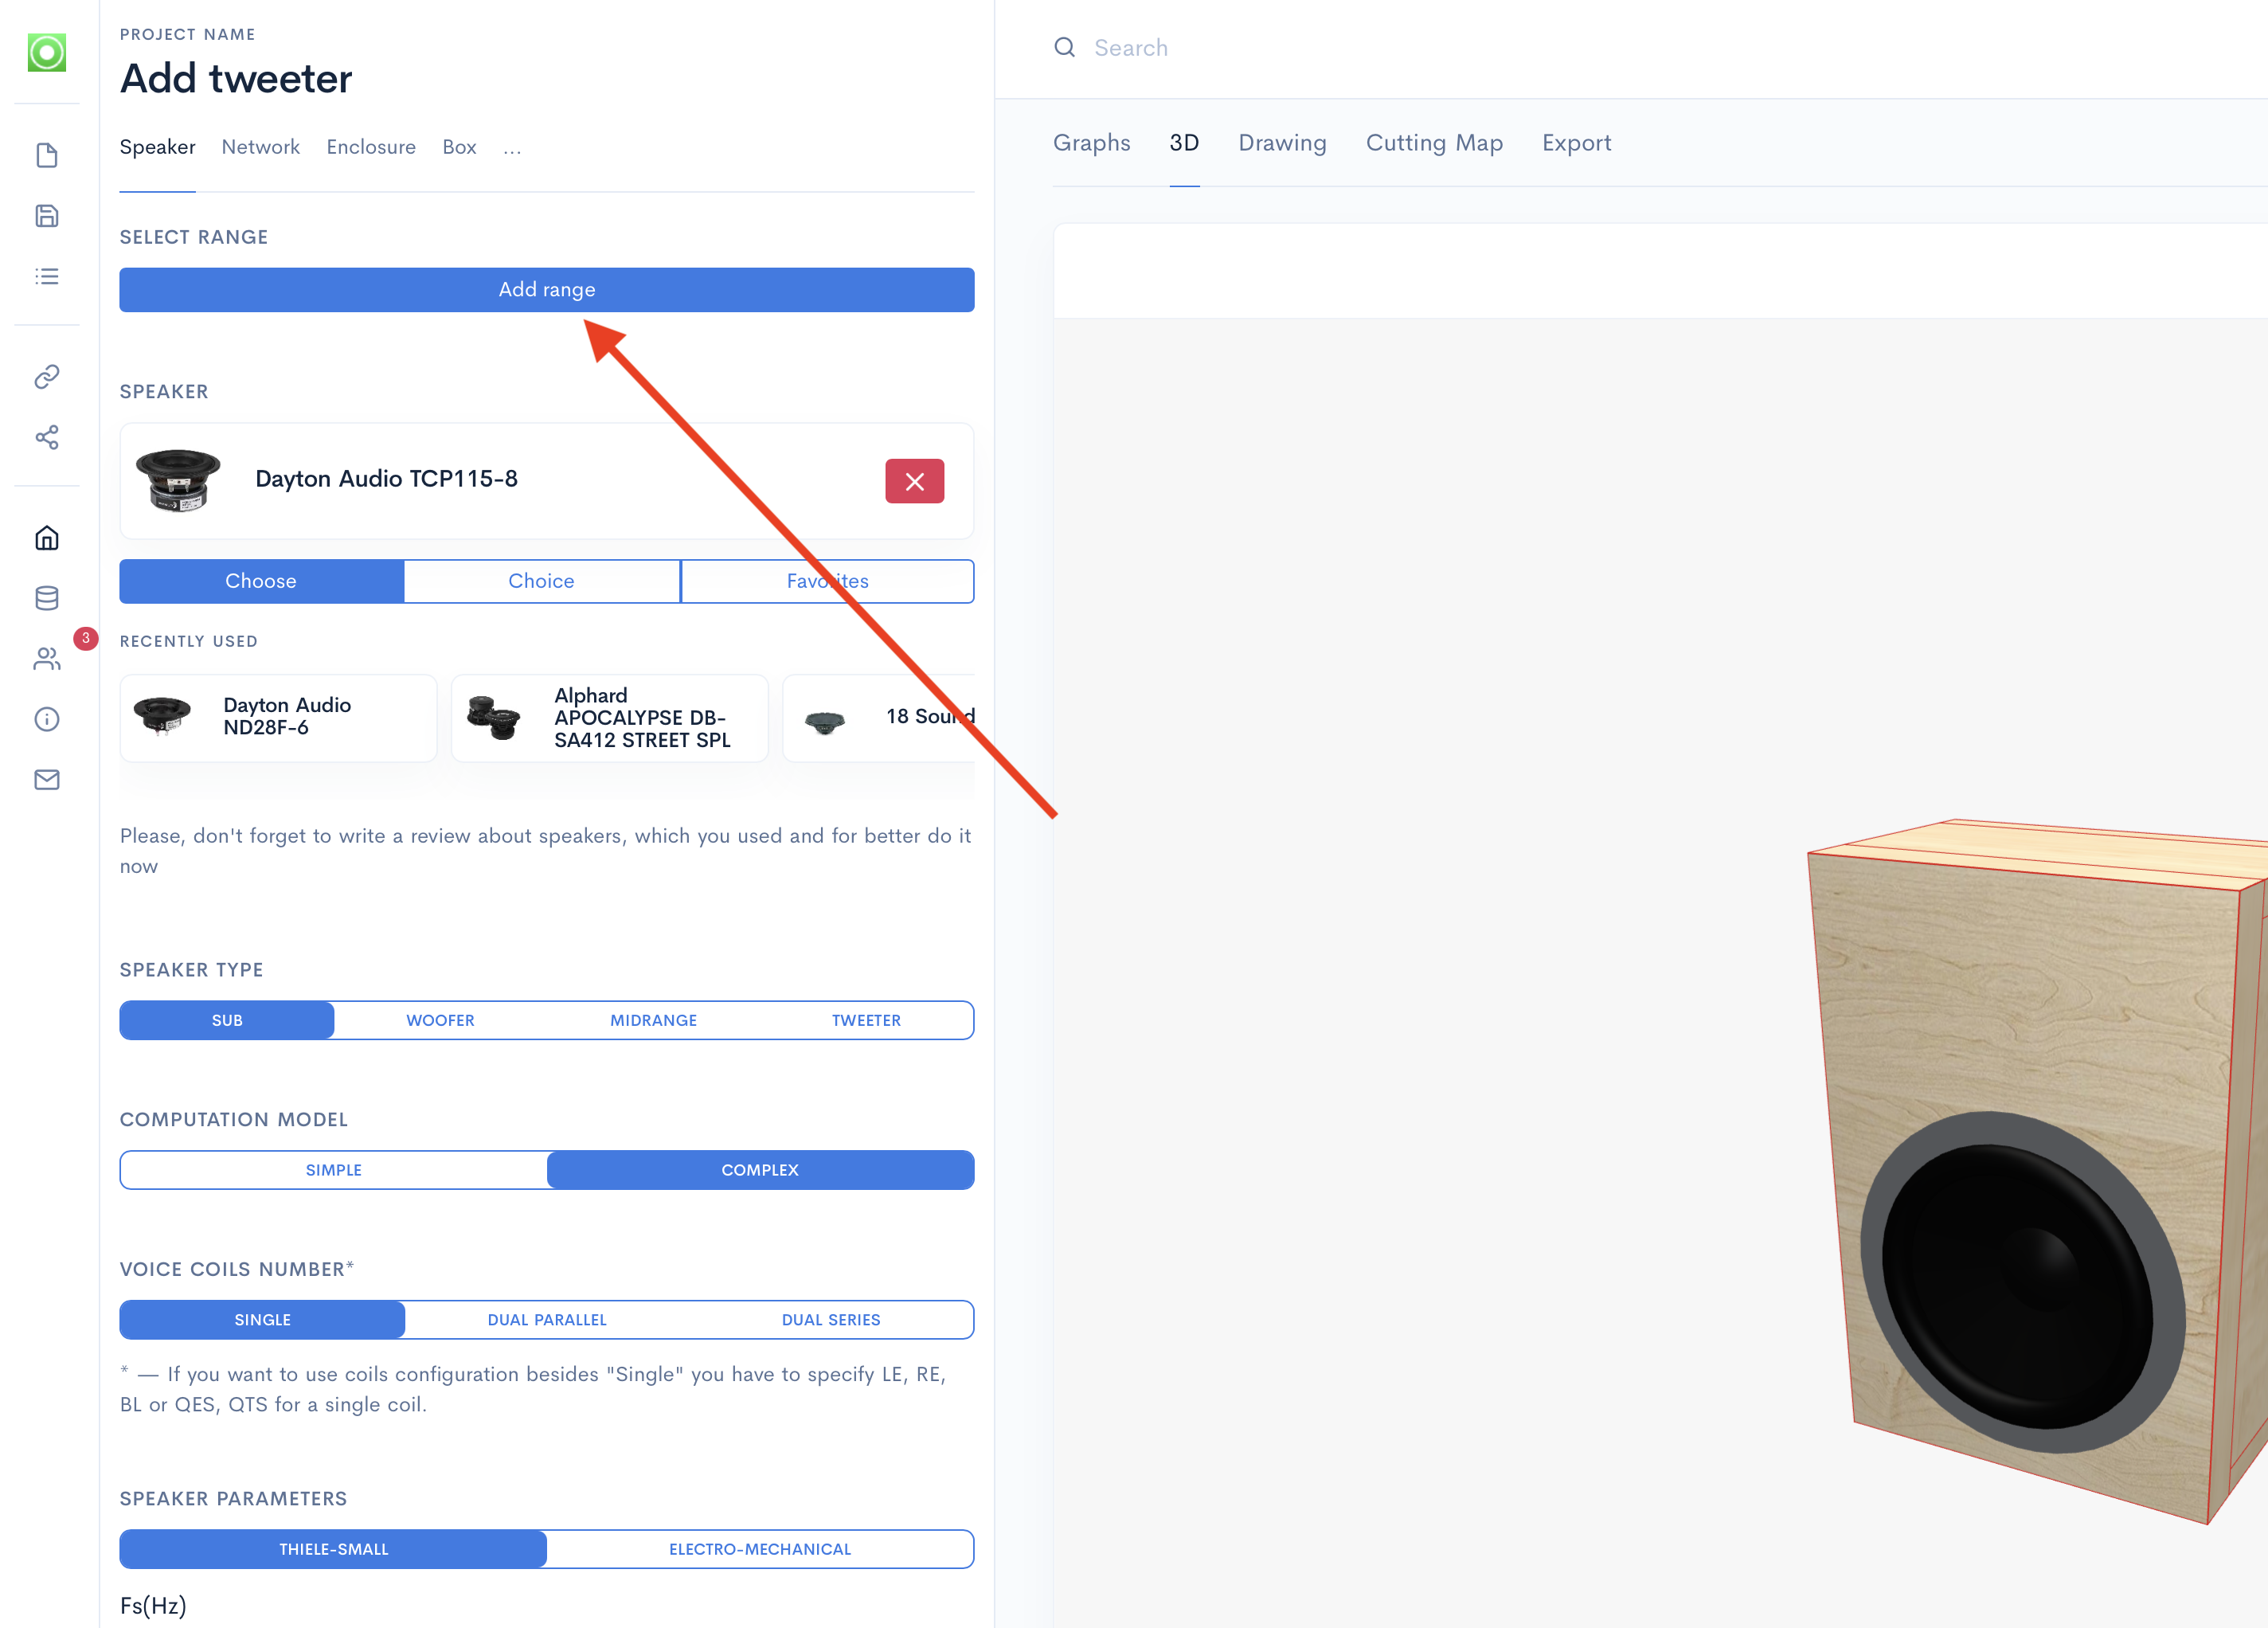Open the speaker database icon
This screenshot has width=2268, height=1628.
pos(46,597)
